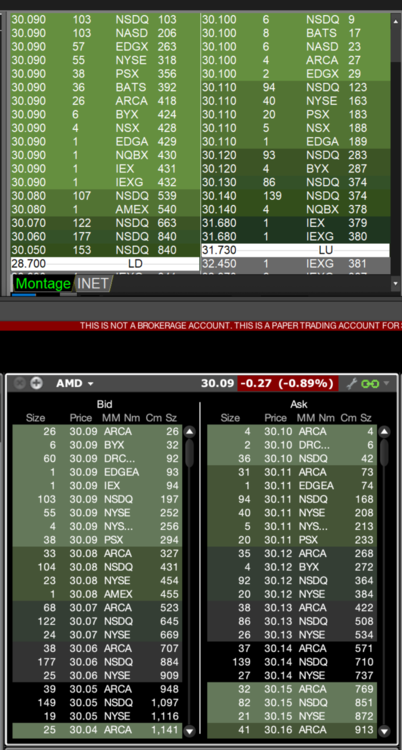Select AMD ask row 30.12 BYX
402x750 pixels.
pos(292,567)
